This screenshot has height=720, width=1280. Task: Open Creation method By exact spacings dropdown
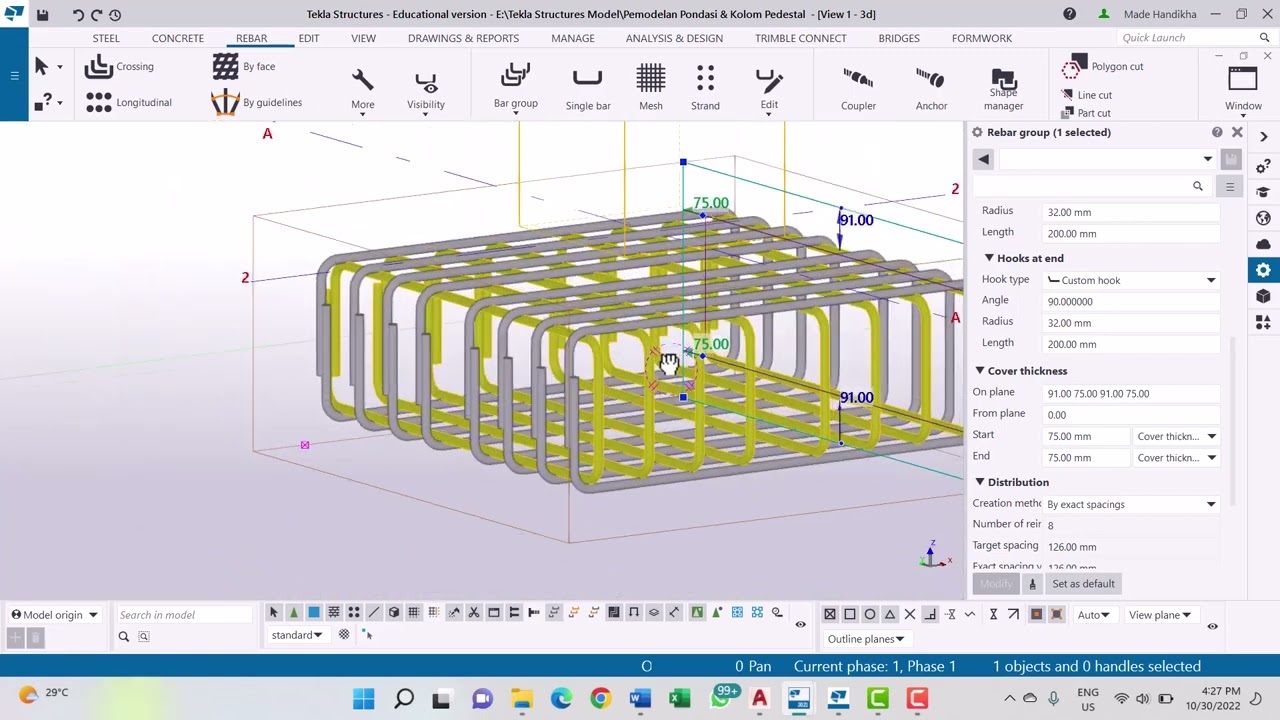1131,504
